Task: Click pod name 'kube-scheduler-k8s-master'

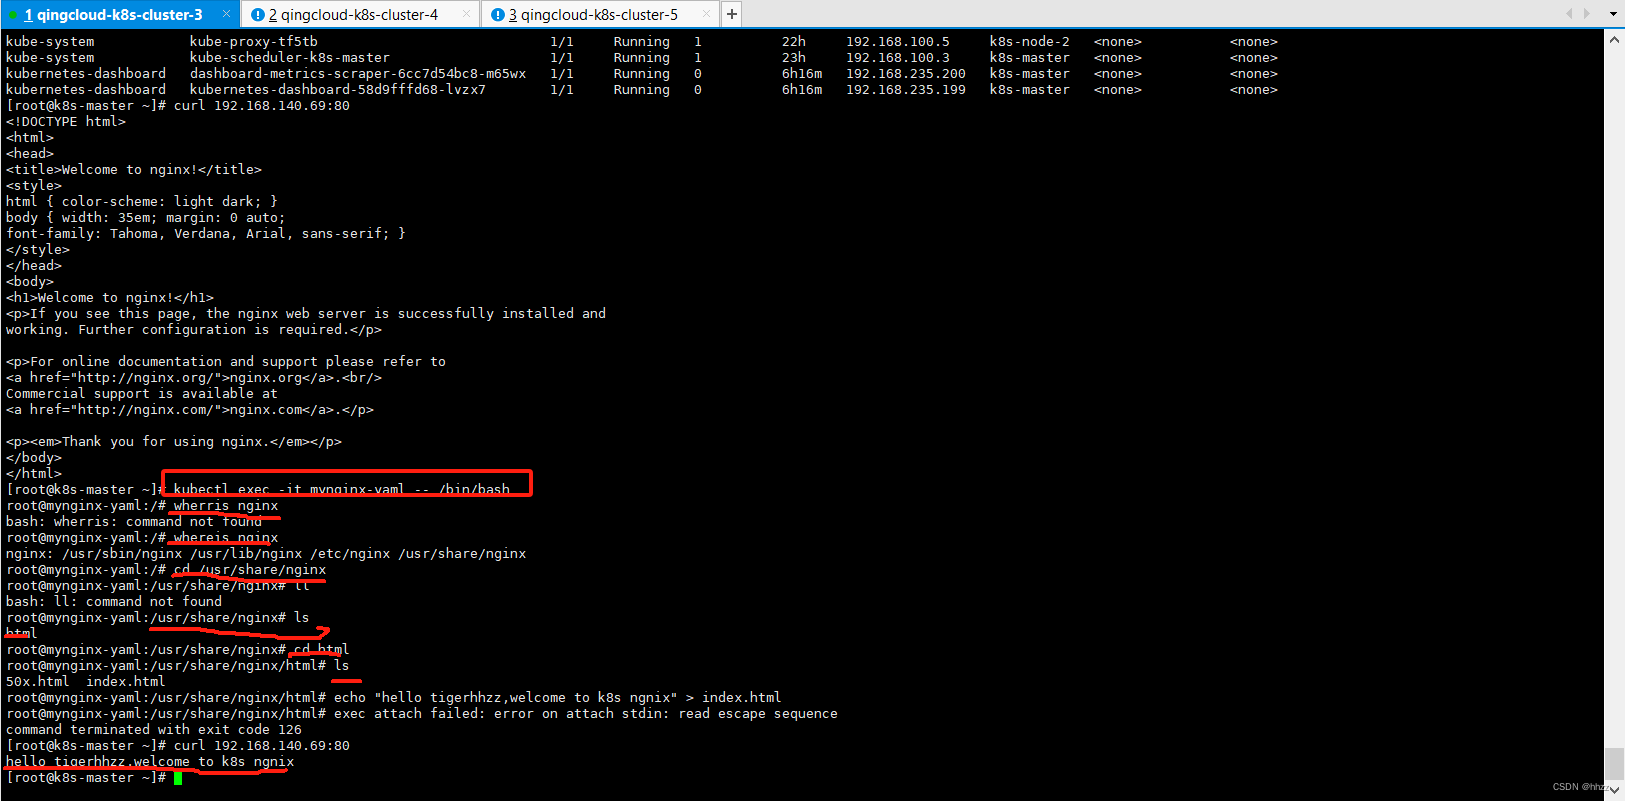Action: point(290,58)
